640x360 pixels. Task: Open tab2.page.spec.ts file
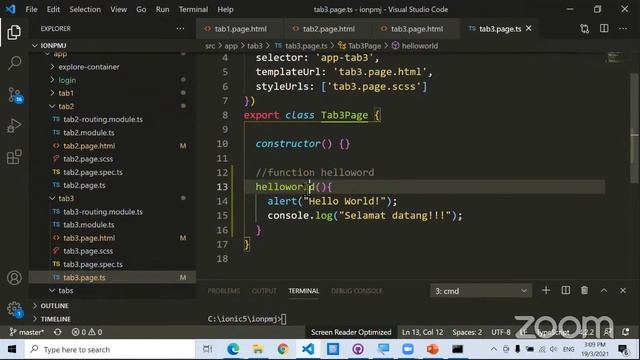pyautogui.click(x=93, y=172)
